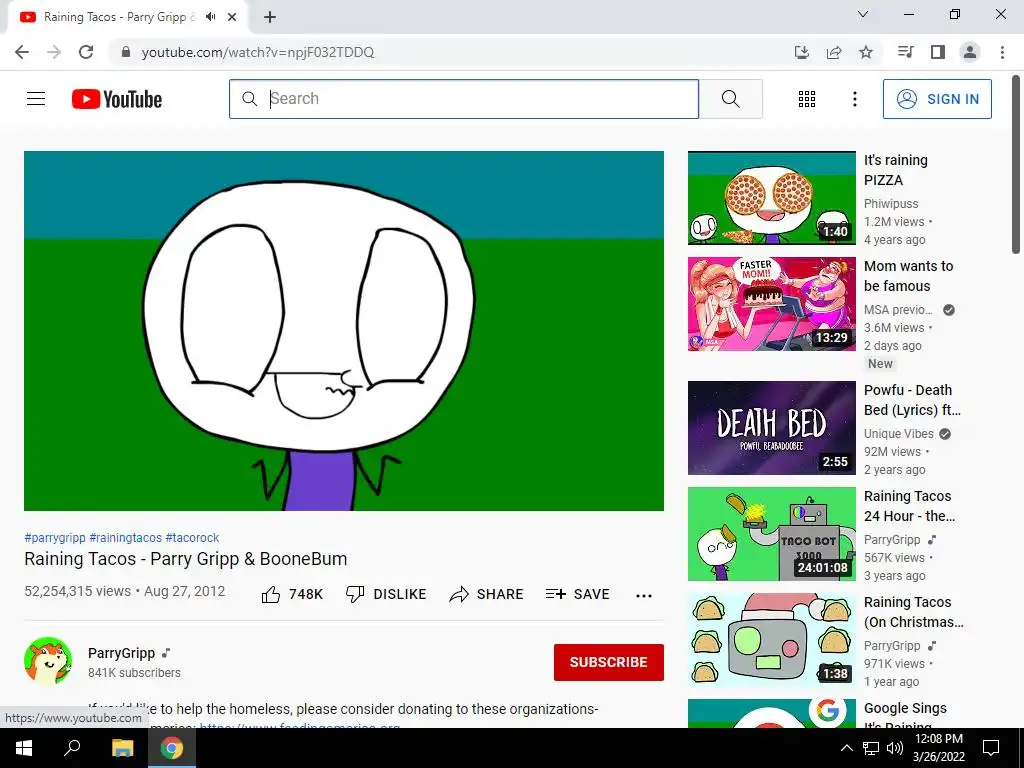Click the address bar URL
The width and height of the screenshot is (1024, 768).
(257, 52)
